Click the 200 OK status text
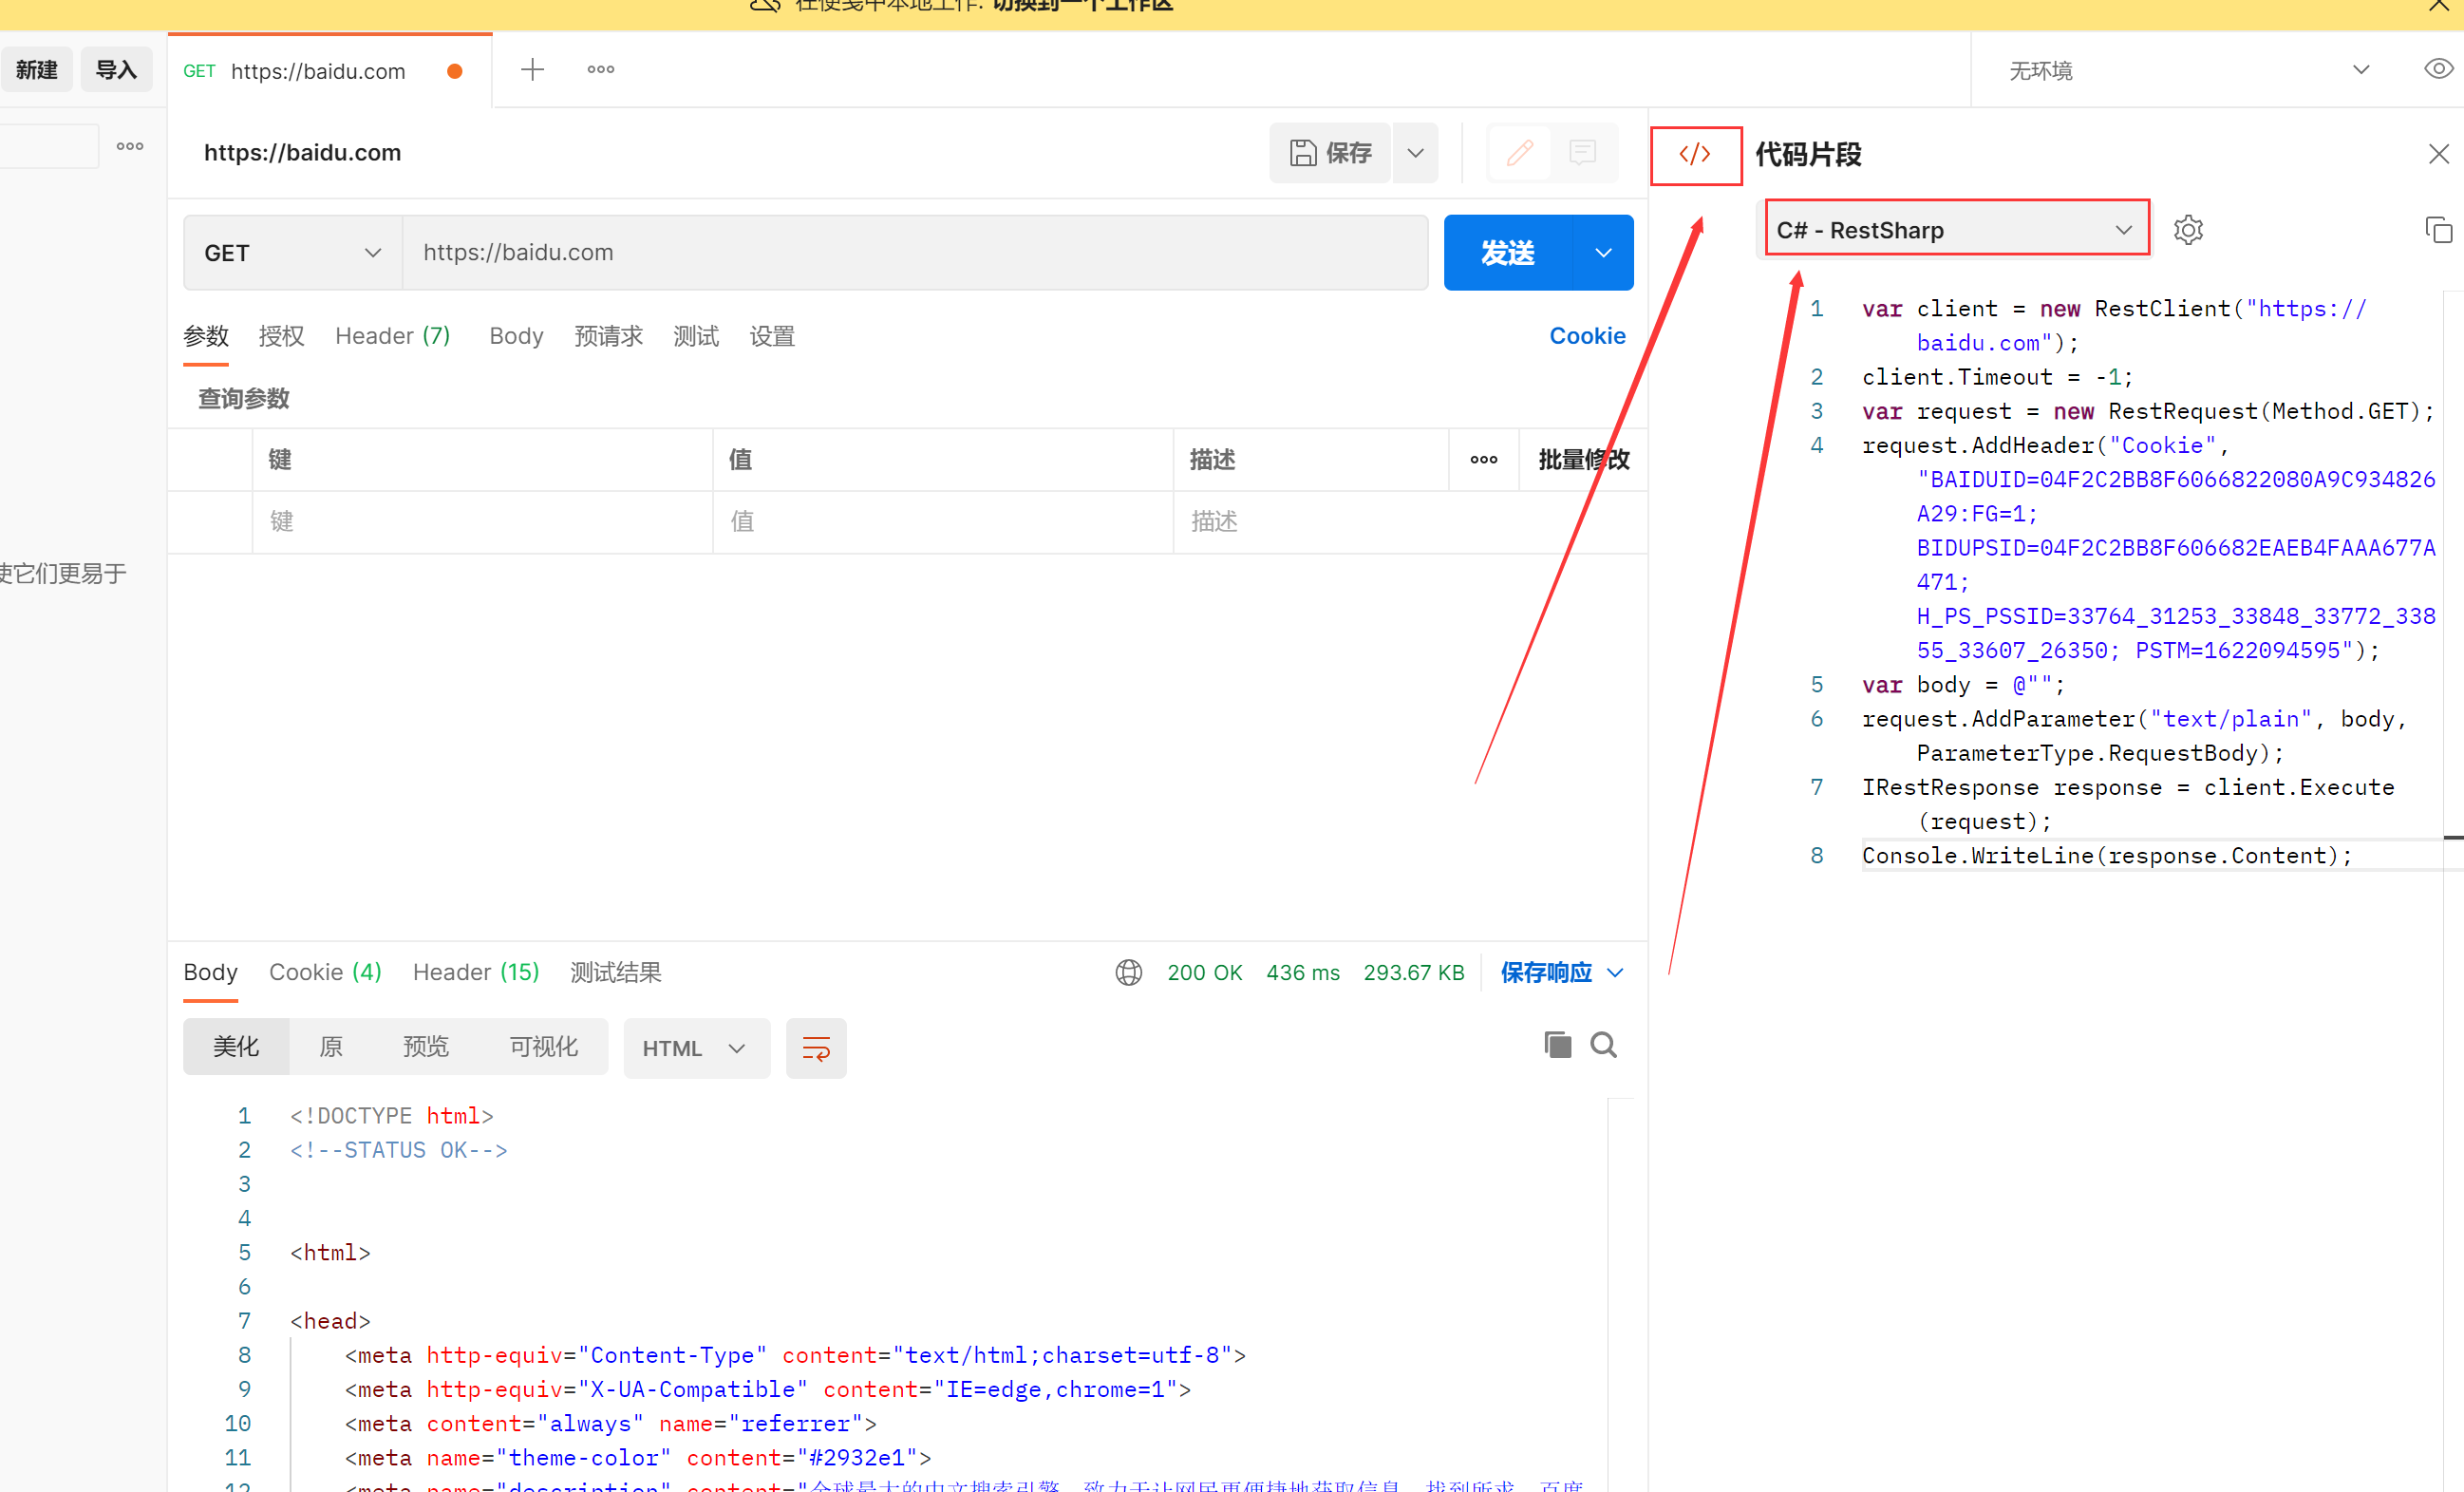This screenshot has width=2464, height=1492. click(1204, 972)
